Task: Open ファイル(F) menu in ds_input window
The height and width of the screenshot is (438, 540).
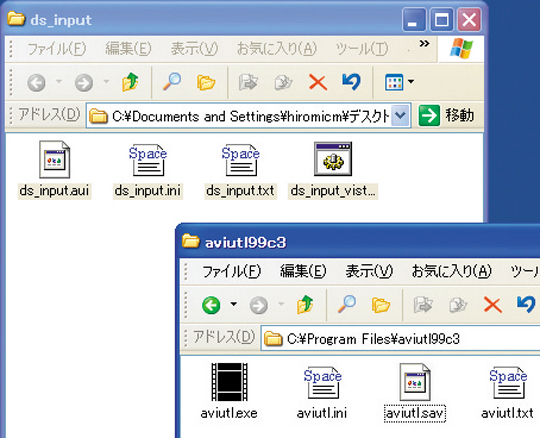Action: pyautogui.click(x=57, y=49)
